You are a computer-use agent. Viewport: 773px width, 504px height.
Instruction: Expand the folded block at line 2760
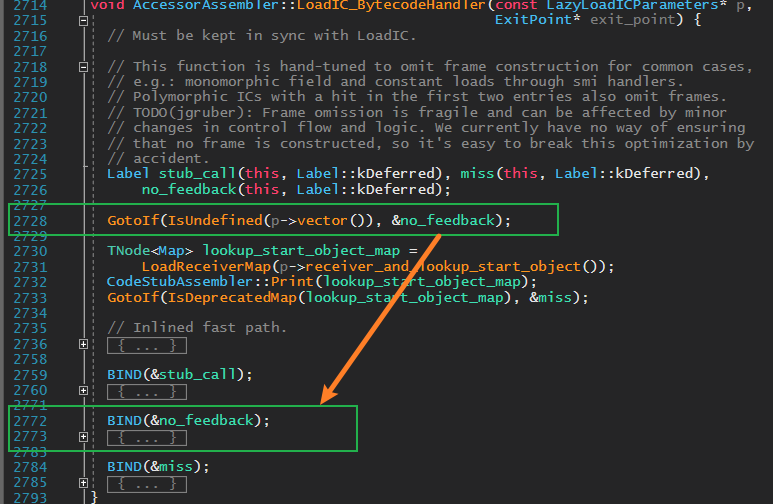point(83,391)
